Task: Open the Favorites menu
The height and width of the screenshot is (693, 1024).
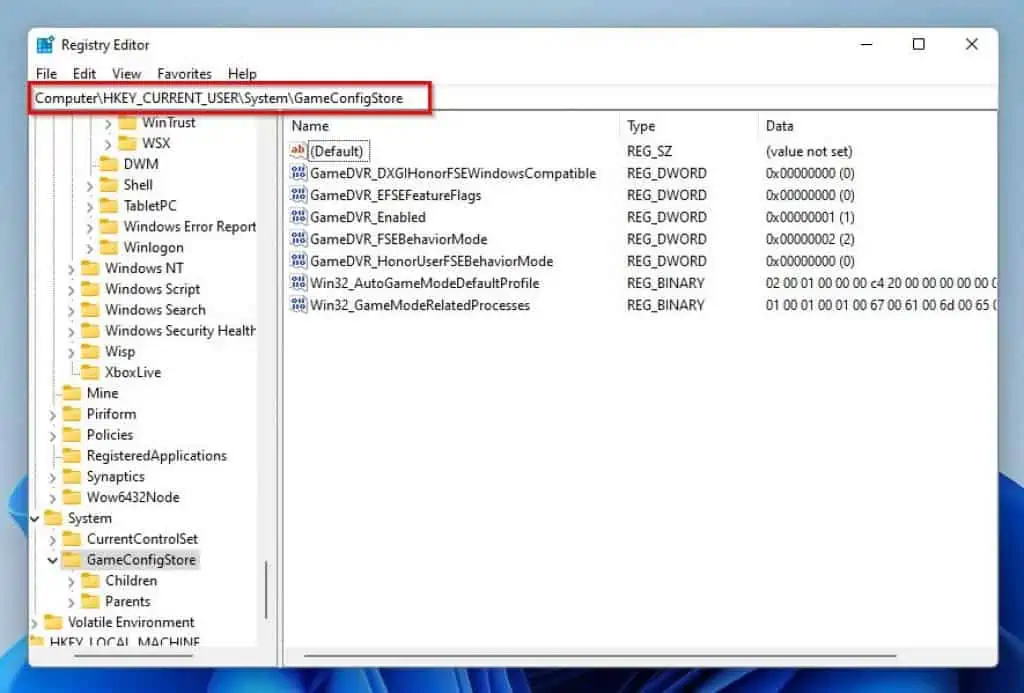Action: (x=184, y=73)
